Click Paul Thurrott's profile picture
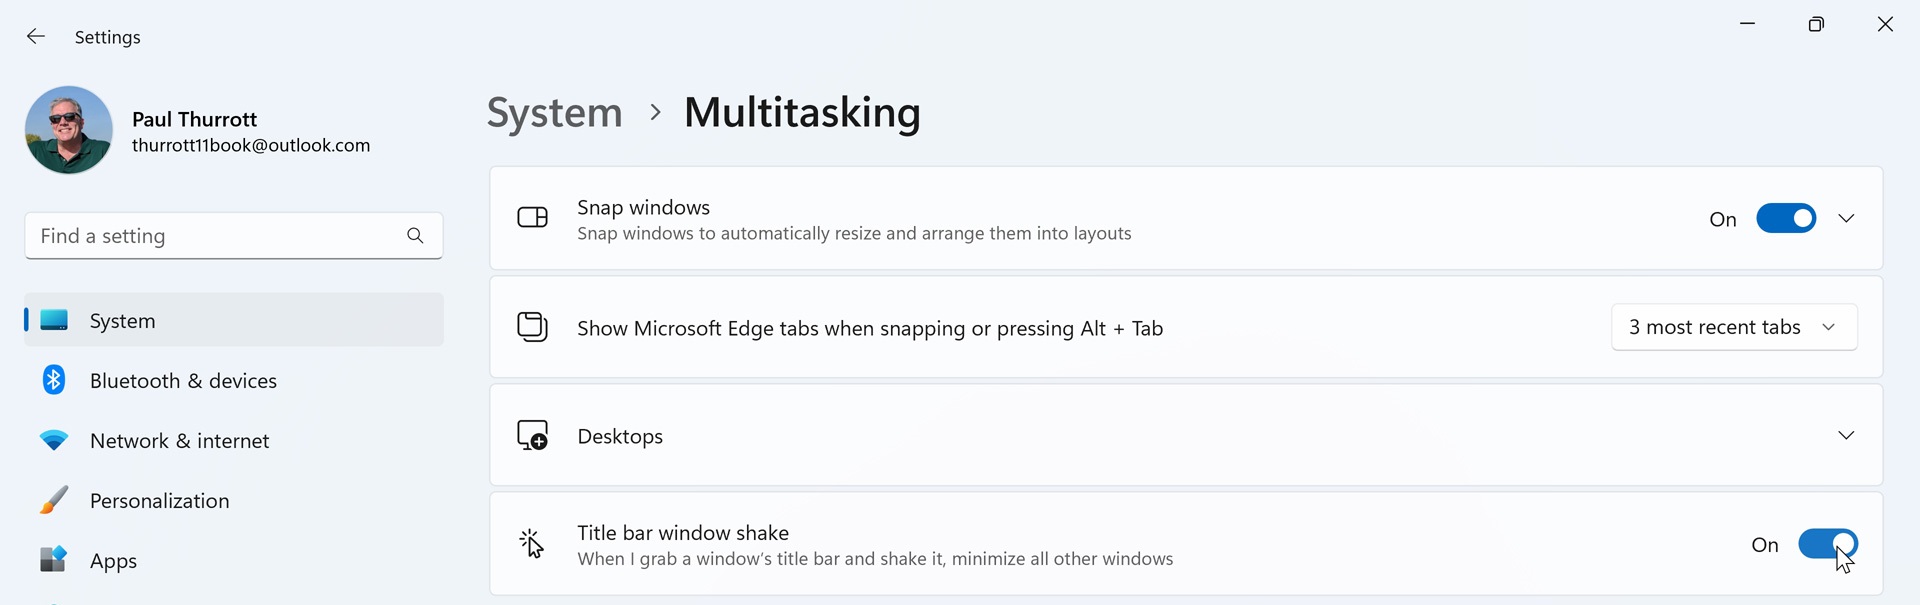This screenshot has width=1920, height=605. [x=69, y=130]
